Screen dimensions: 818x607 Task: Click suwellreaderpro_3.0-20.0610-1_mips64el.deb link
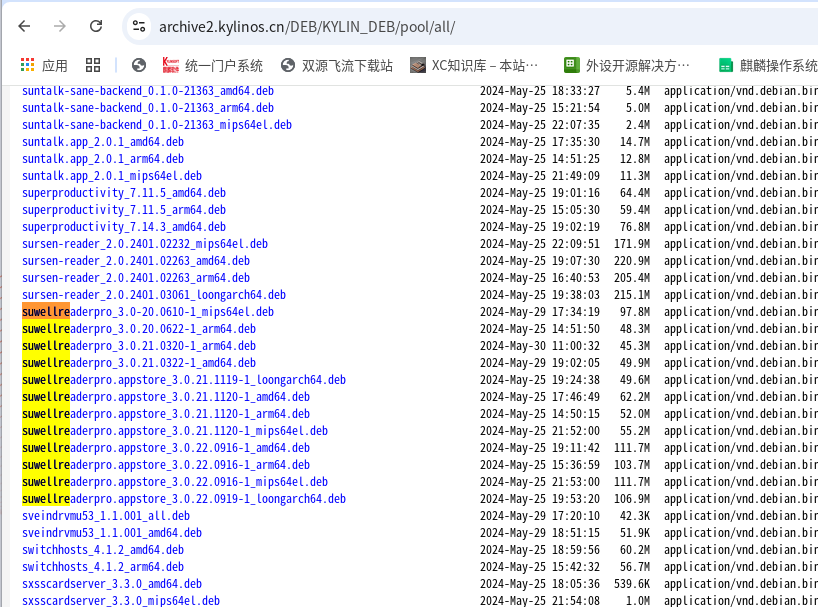point(147,312)
